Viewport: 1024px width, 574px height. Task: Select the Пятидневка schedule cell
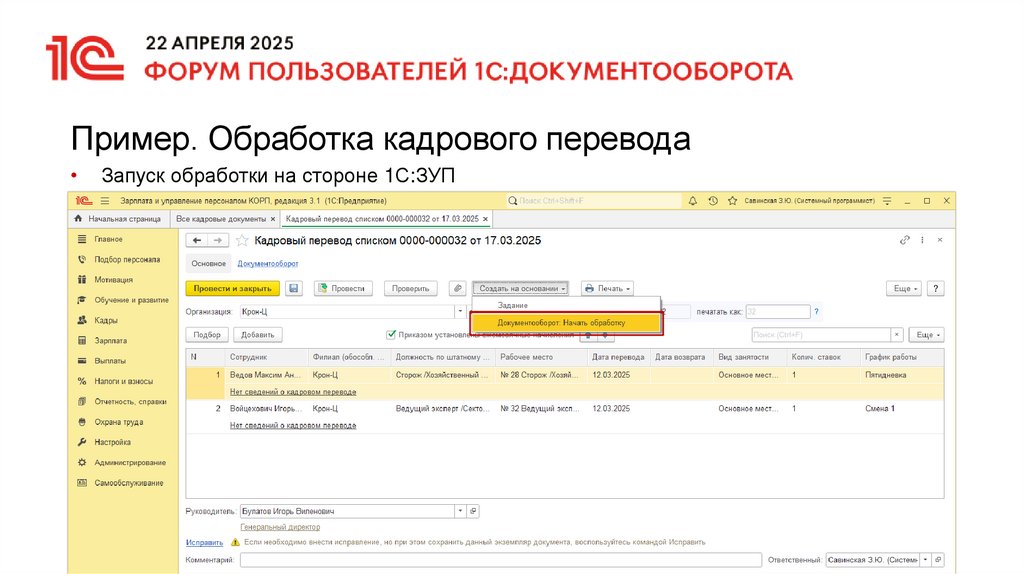coord(903,375)
